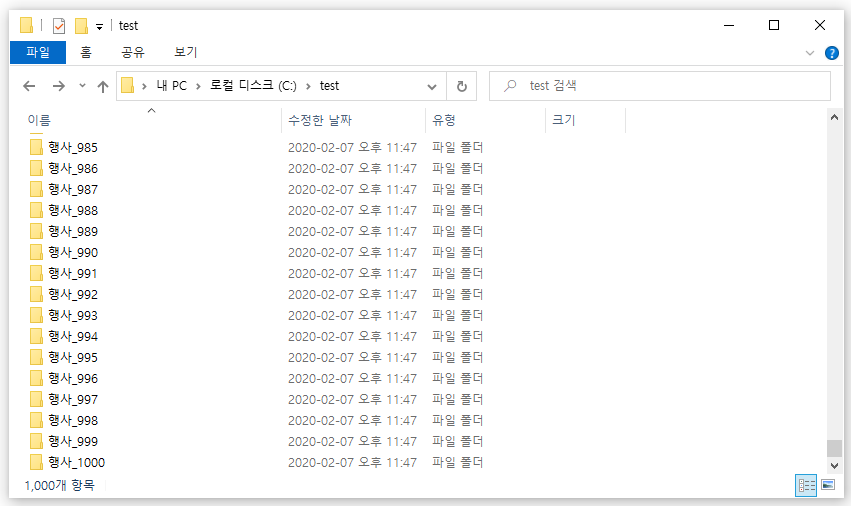Switch to the 공유 ribbon tab
The image size is (851, 506).
click(133, 52)
